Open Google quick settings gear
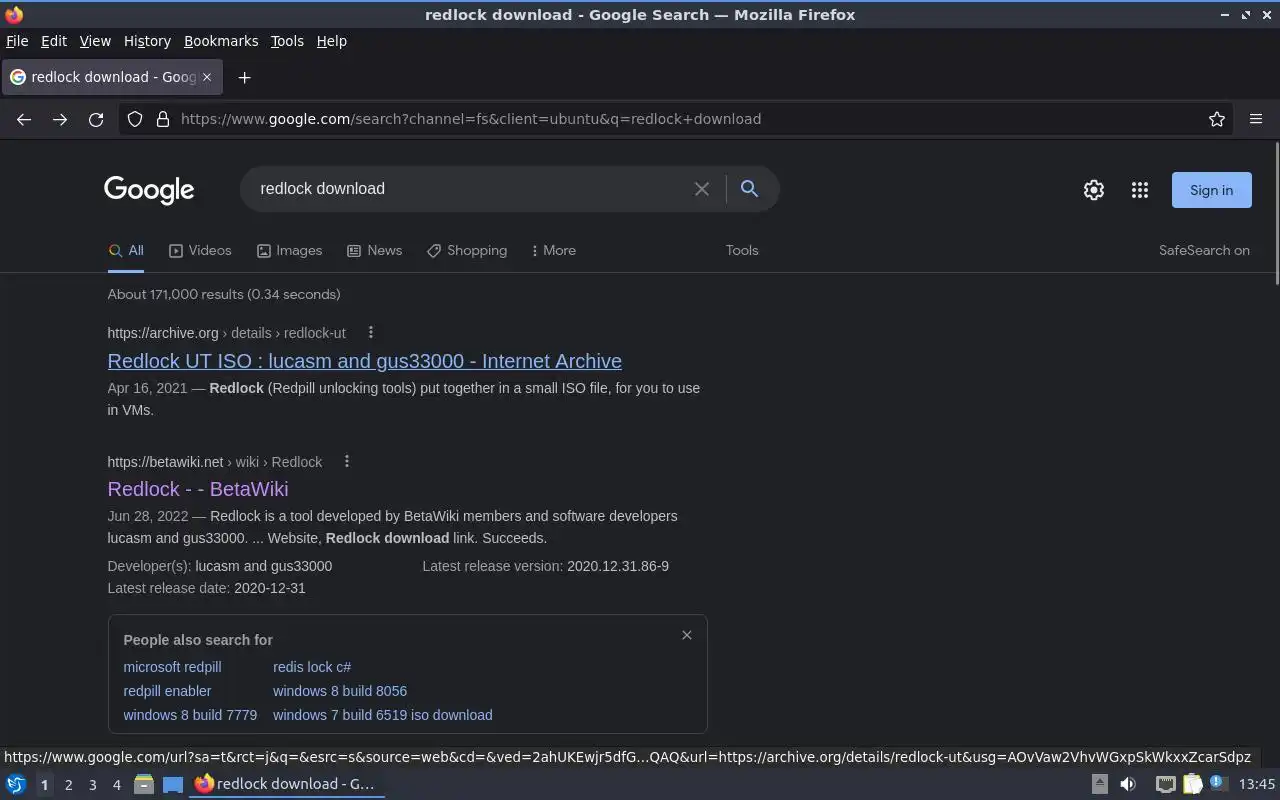 [x=1094, y=190]
